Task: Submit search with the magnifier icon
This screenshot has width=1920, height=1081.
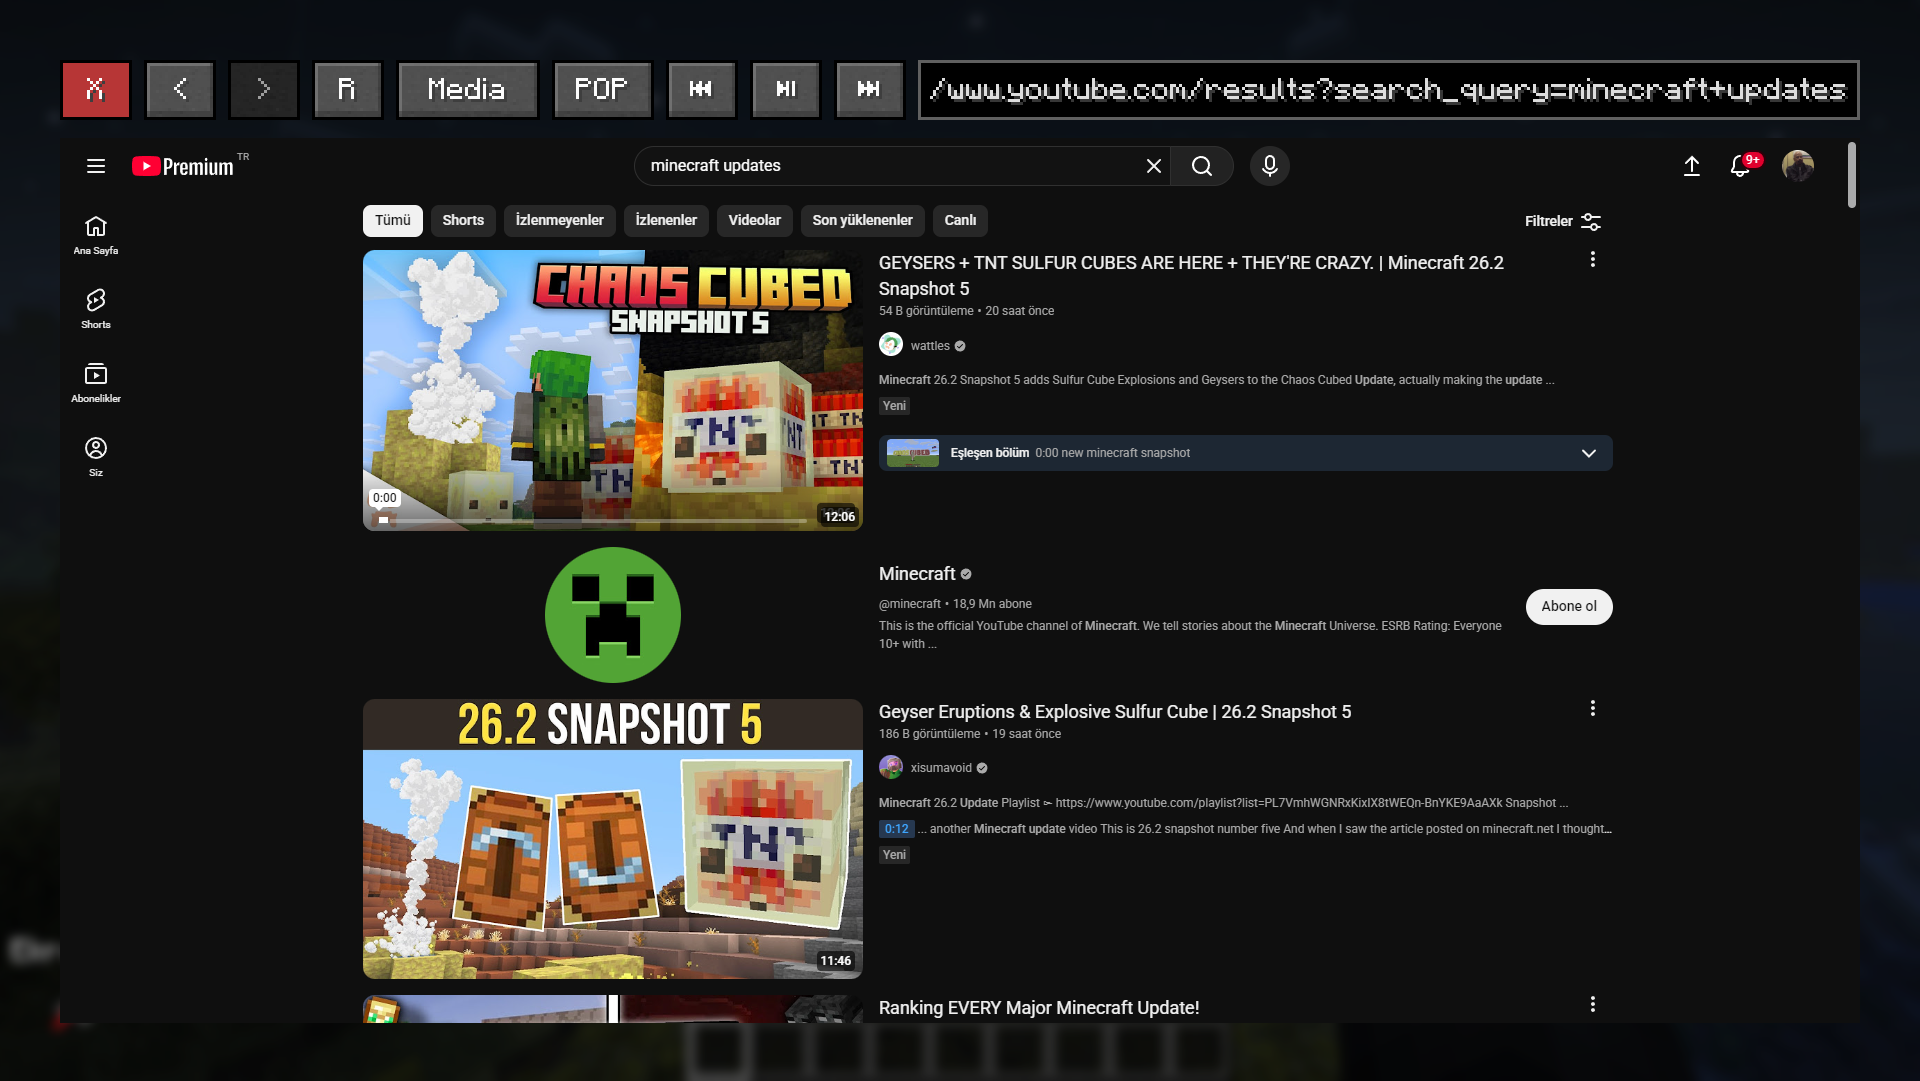Action: coord(1202,166)
